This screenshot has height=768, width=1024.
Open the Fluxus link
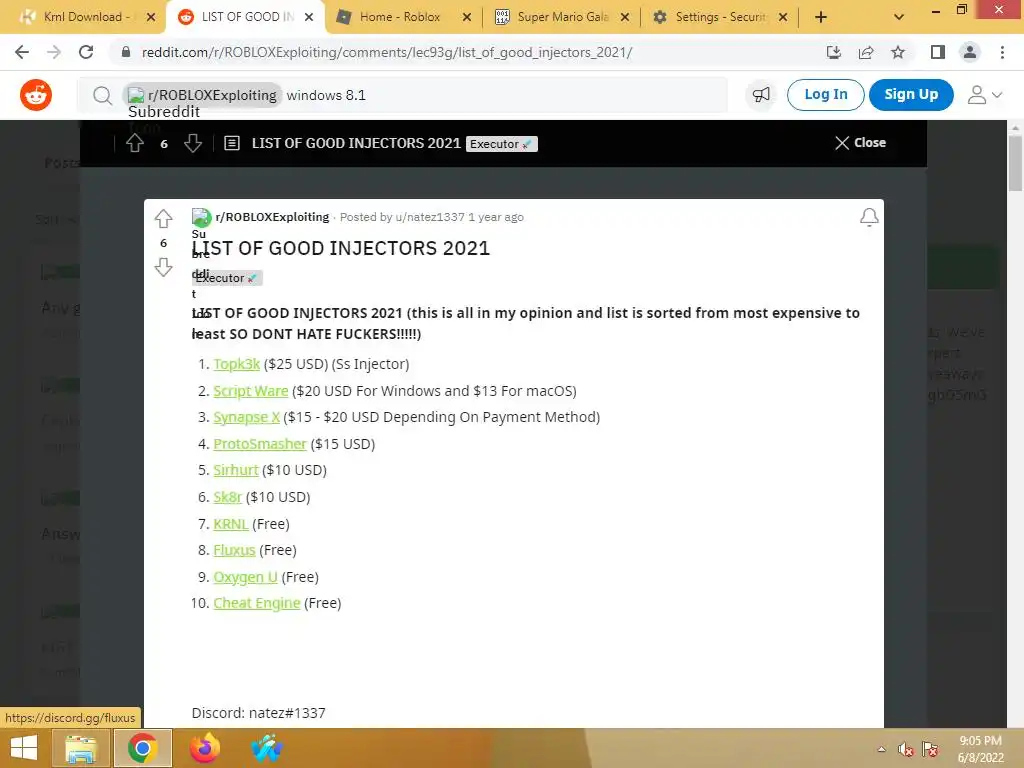234,550
